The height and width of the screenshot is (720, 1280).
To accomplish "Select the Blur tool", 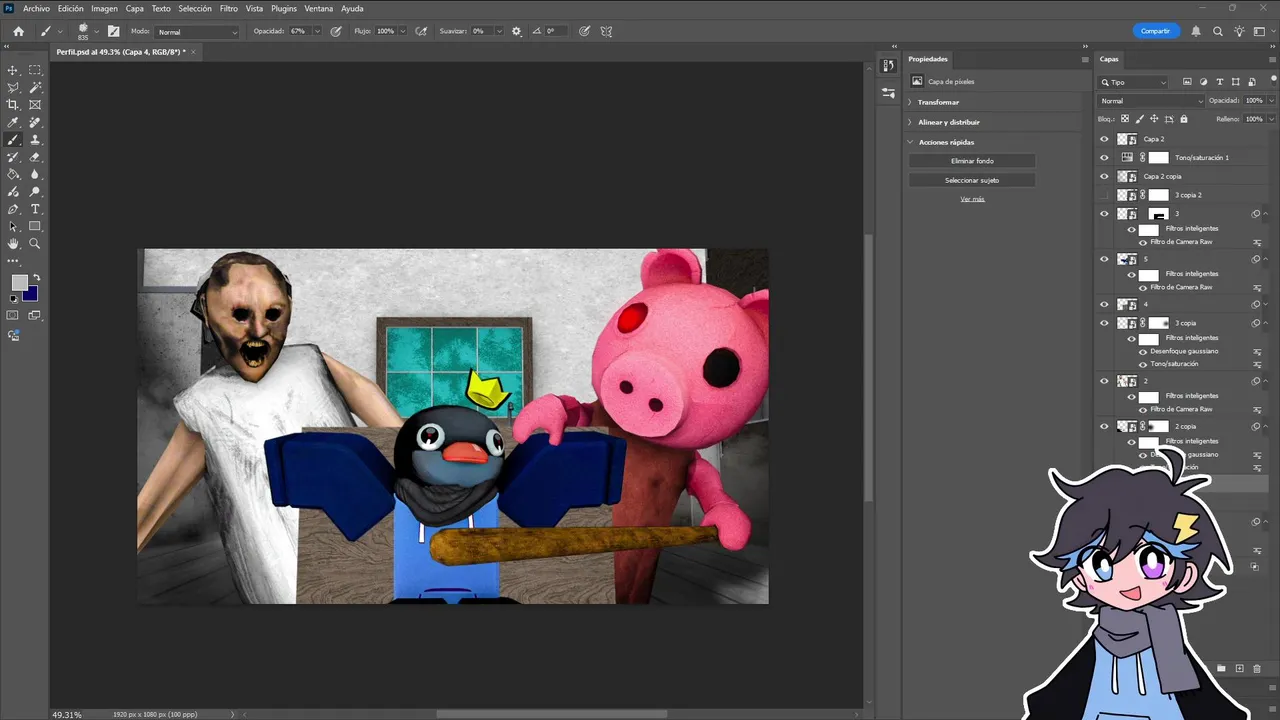I will 35,174.
